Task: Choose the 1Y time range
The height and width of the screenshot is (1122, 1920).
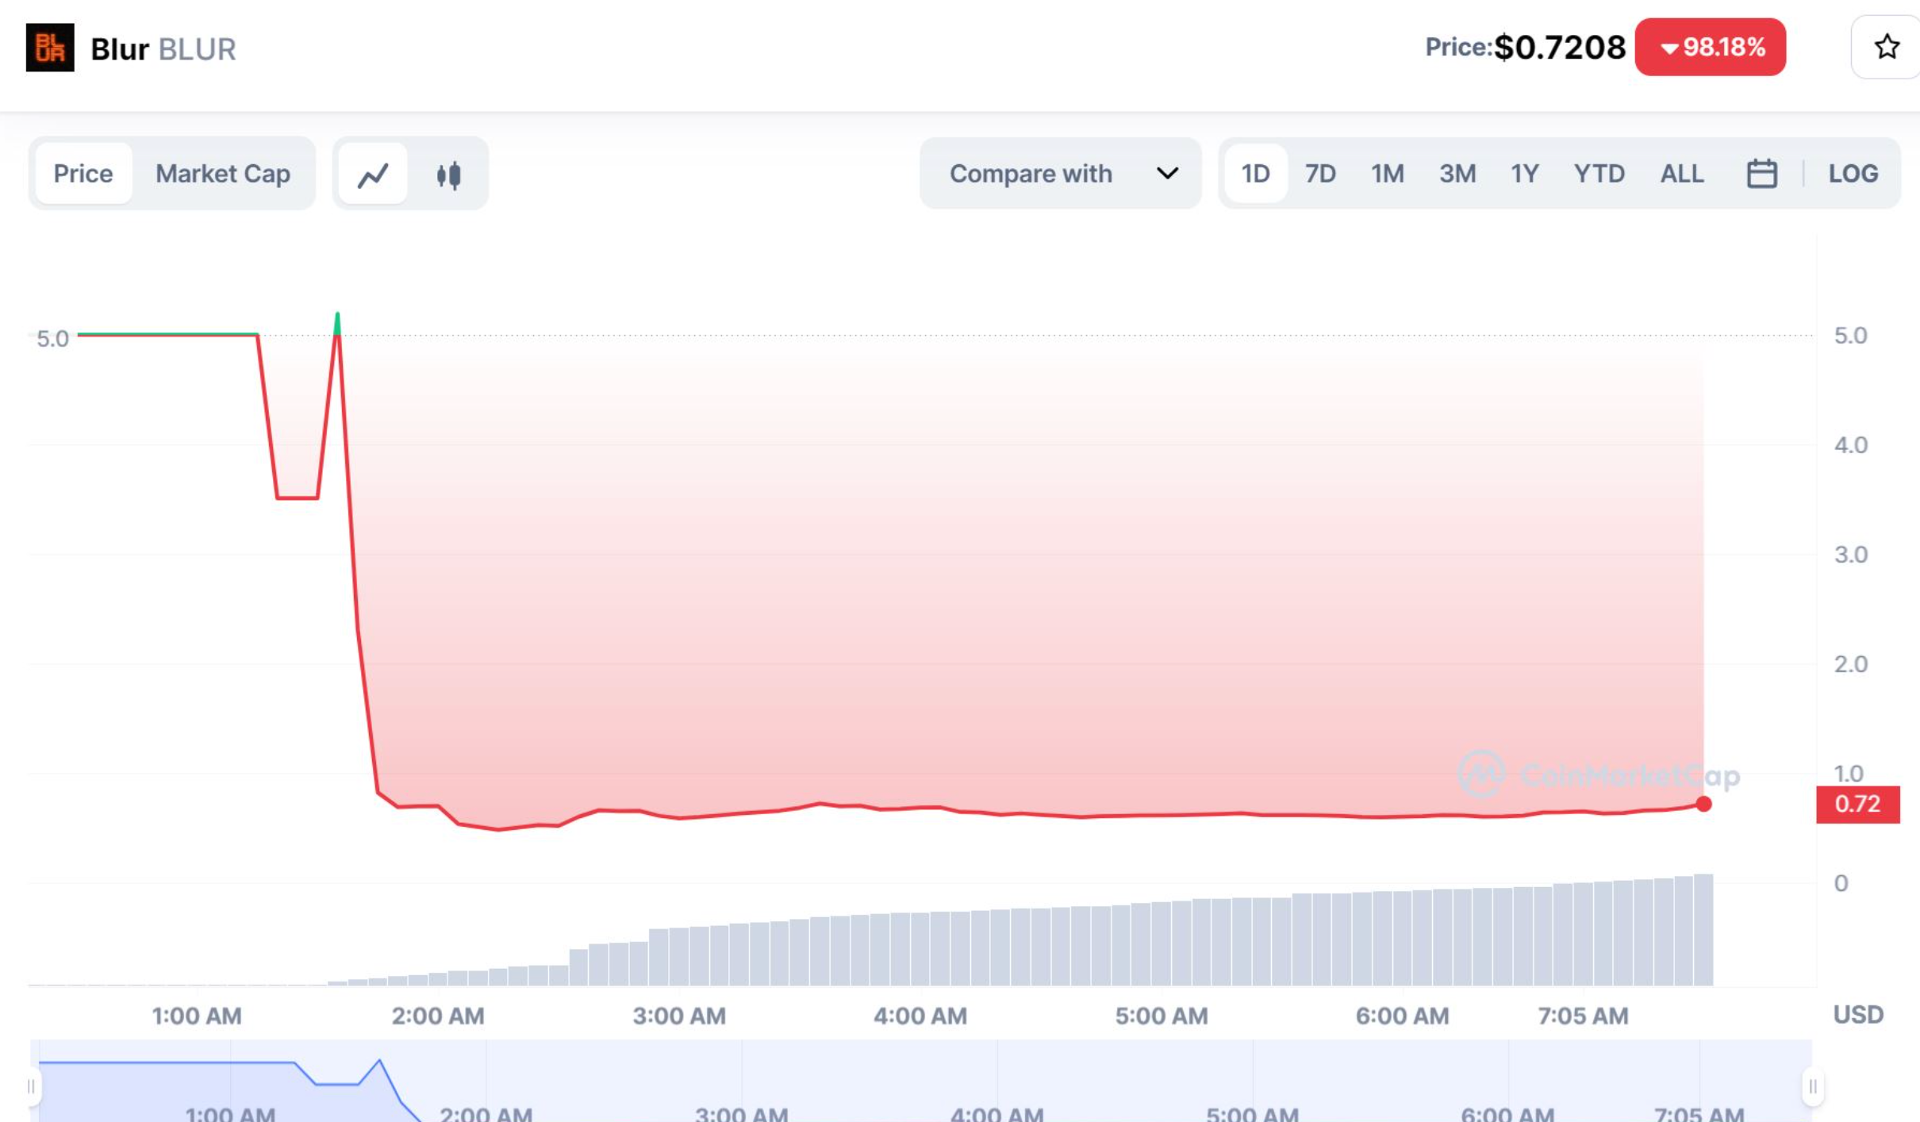Action: [1524, 174]
